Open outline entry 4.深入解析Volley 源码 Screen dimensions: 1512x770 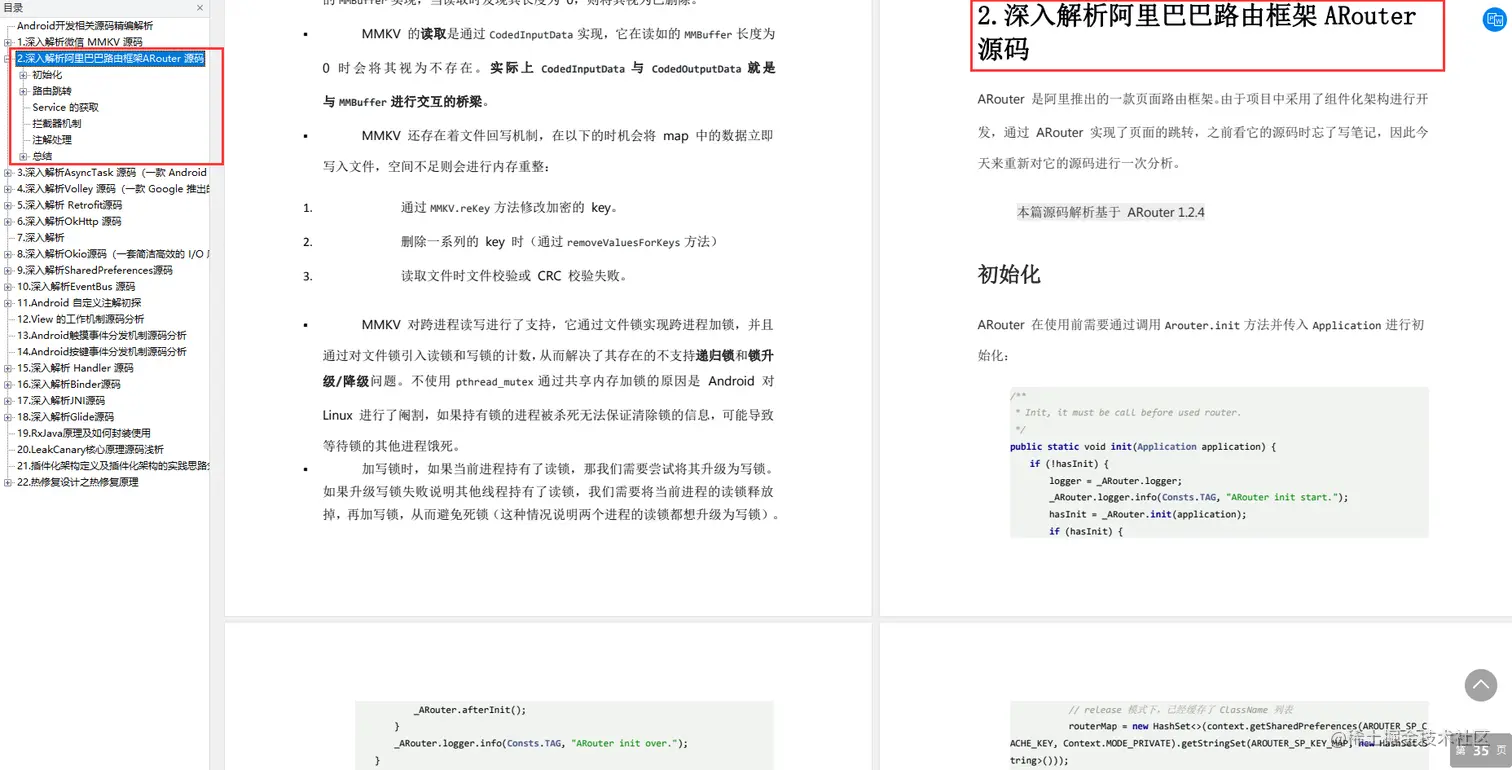click(112, 189)
